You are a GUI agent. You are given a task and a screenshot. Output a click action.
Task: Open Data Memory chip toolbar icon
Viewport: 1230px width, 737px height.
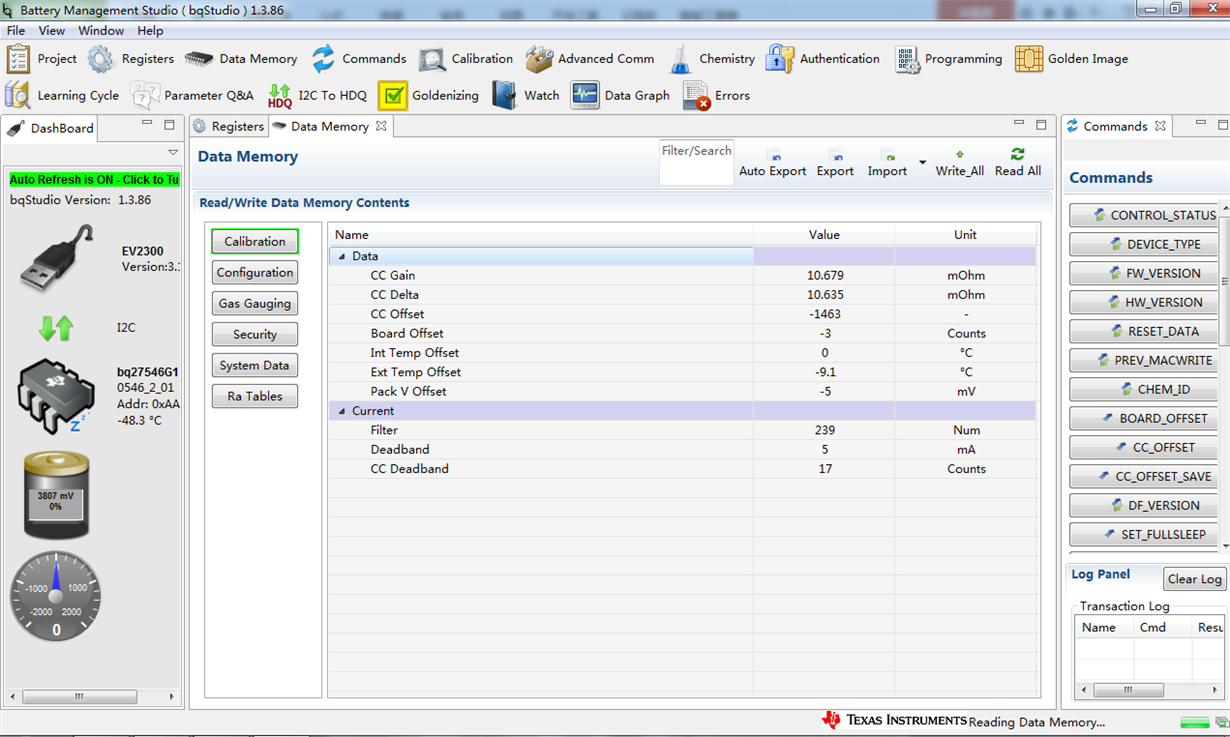(x=199, y=59)
